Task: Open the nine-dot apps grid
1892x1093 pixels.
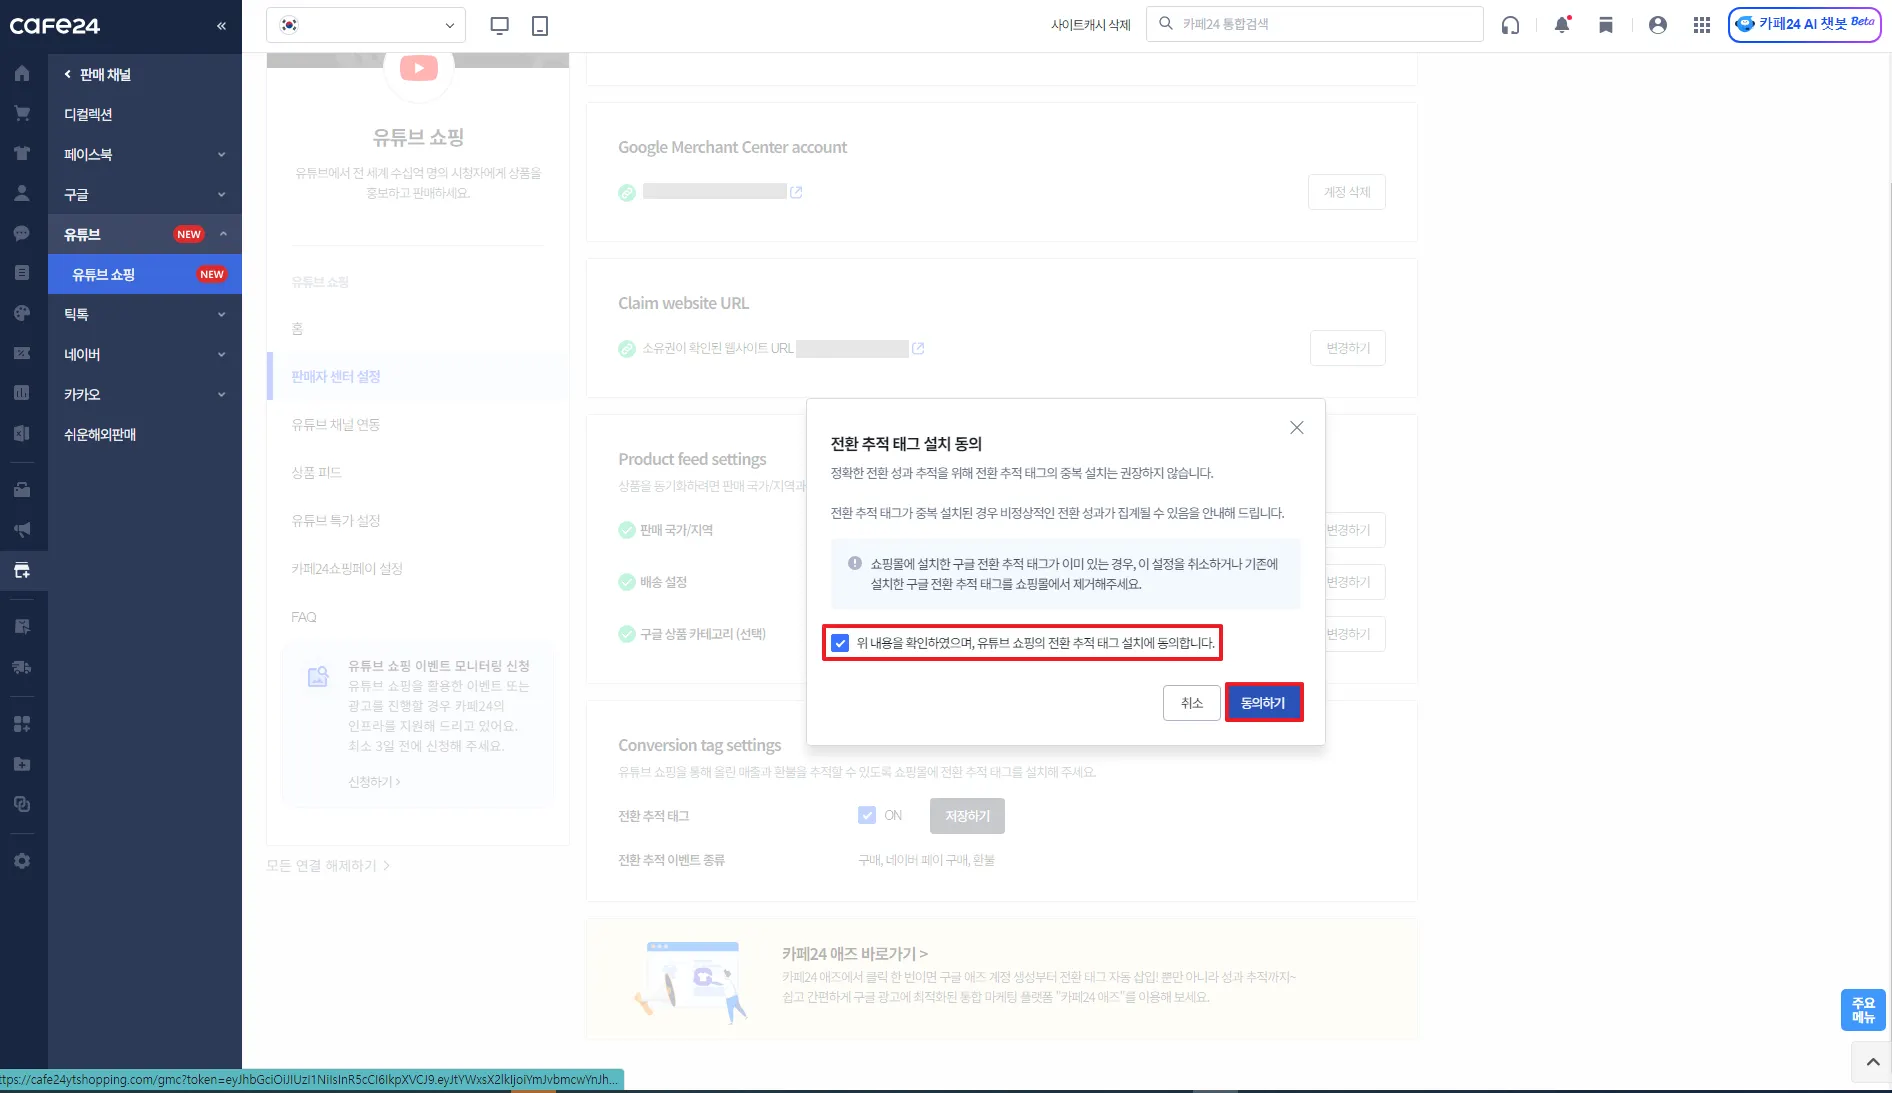Action: 1702,25
